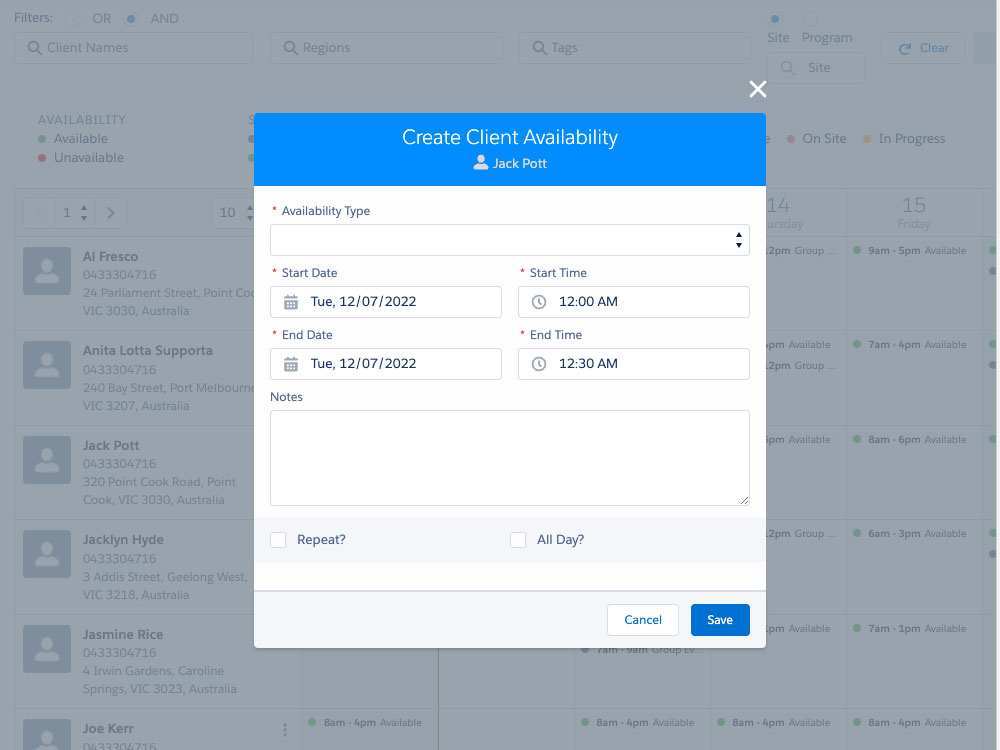This screenshot has width=1000, height=750.
Task: Enable the Repeat? checkbox
Action: point(278,540)
